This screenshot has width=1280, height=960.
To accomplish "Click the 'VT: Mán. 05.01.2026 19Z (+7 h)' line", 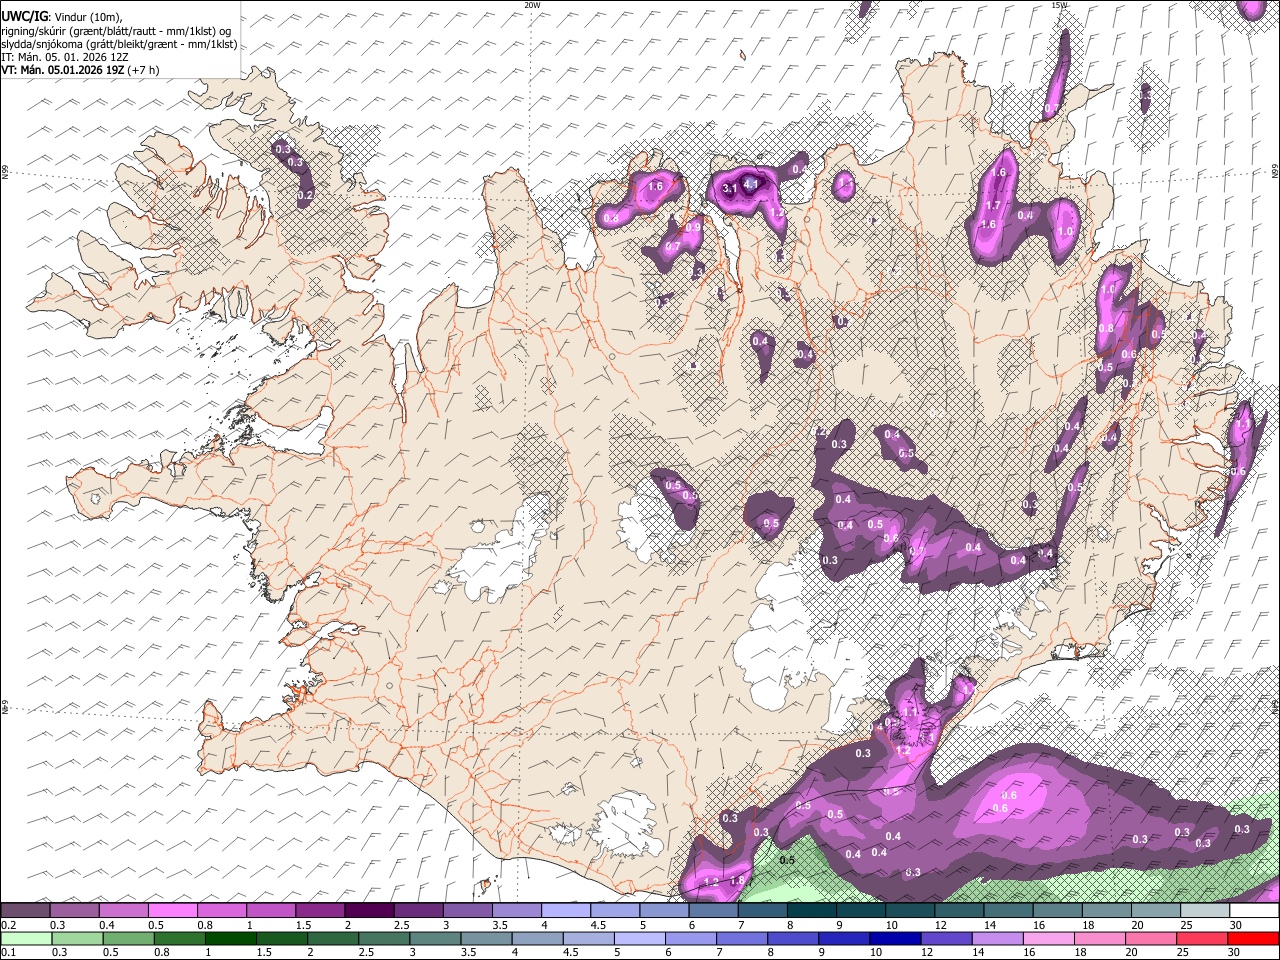I will [80, 70].
